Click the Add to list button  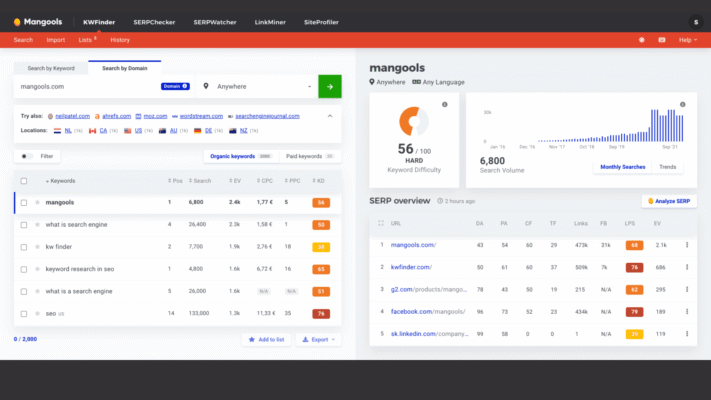pos(266,339)
